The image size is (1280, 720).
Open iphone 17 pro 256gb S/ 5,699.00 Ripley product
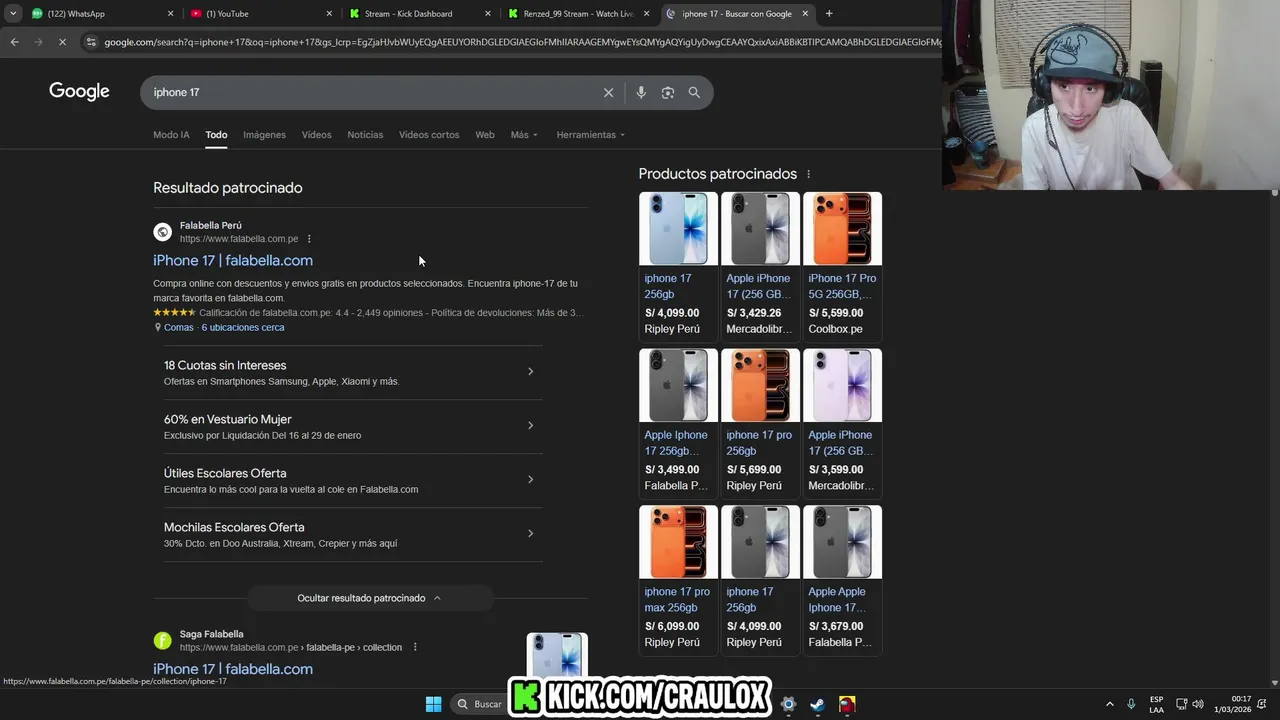click(x=760, y=422)
